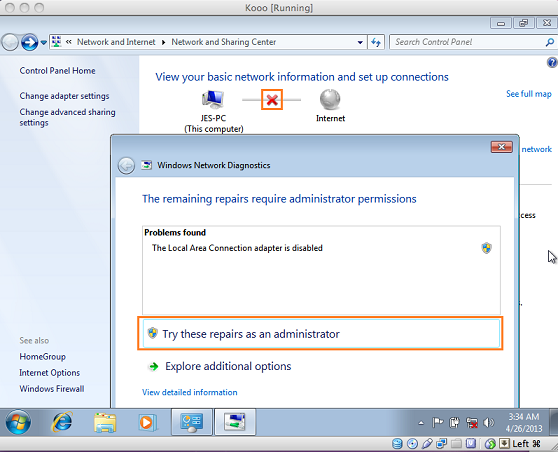
Task: Click the Network and Internet breadcrumb
Action: tap(116, 42)
